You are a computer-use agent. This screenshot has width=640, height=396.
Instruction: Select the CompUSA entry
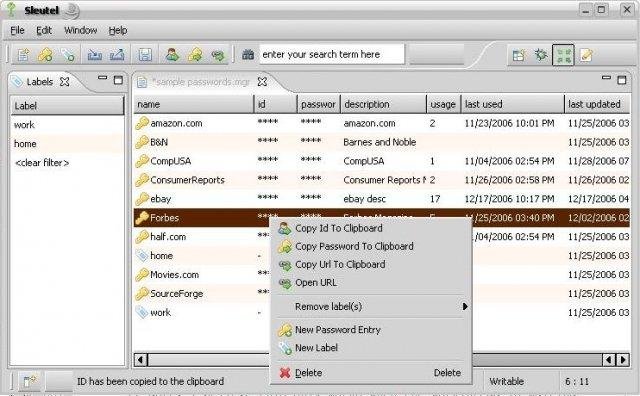click(382, 161)
